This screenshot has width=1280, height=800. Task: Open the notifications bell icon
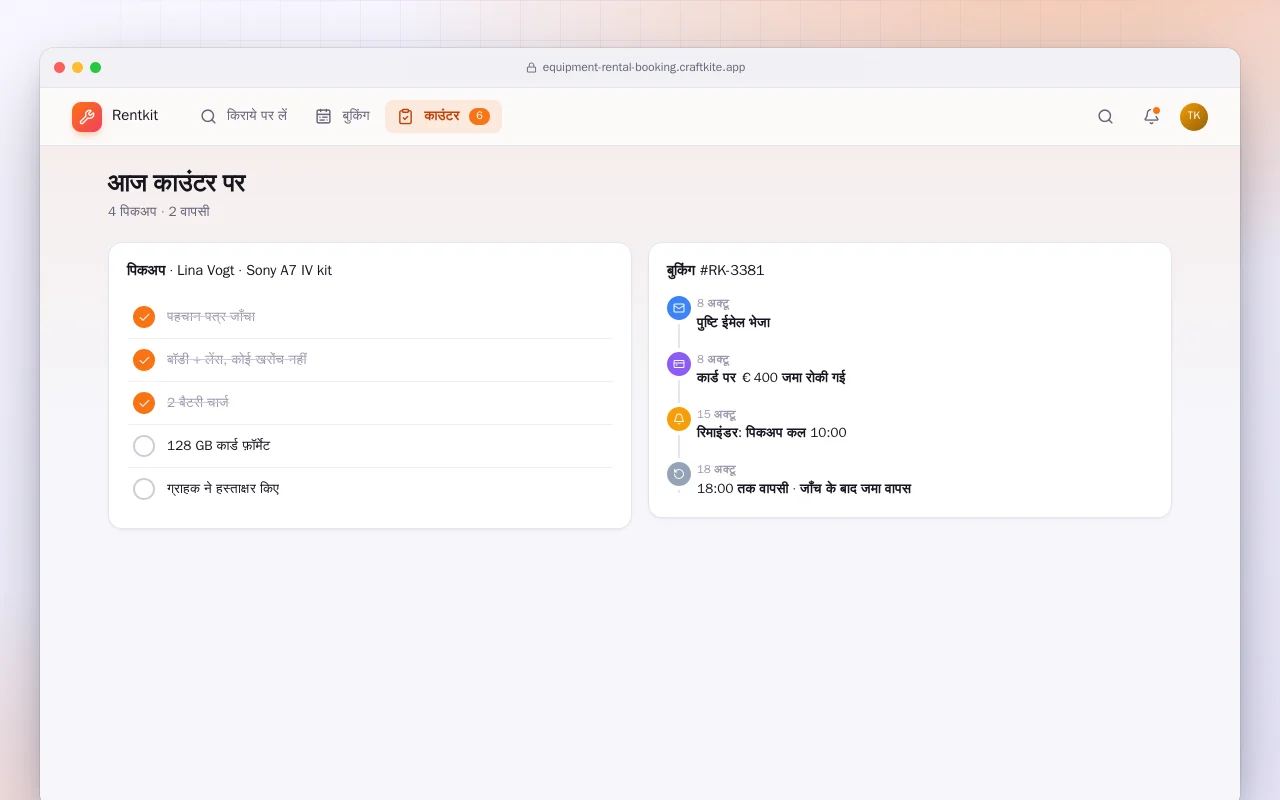tap(1151, 117)
